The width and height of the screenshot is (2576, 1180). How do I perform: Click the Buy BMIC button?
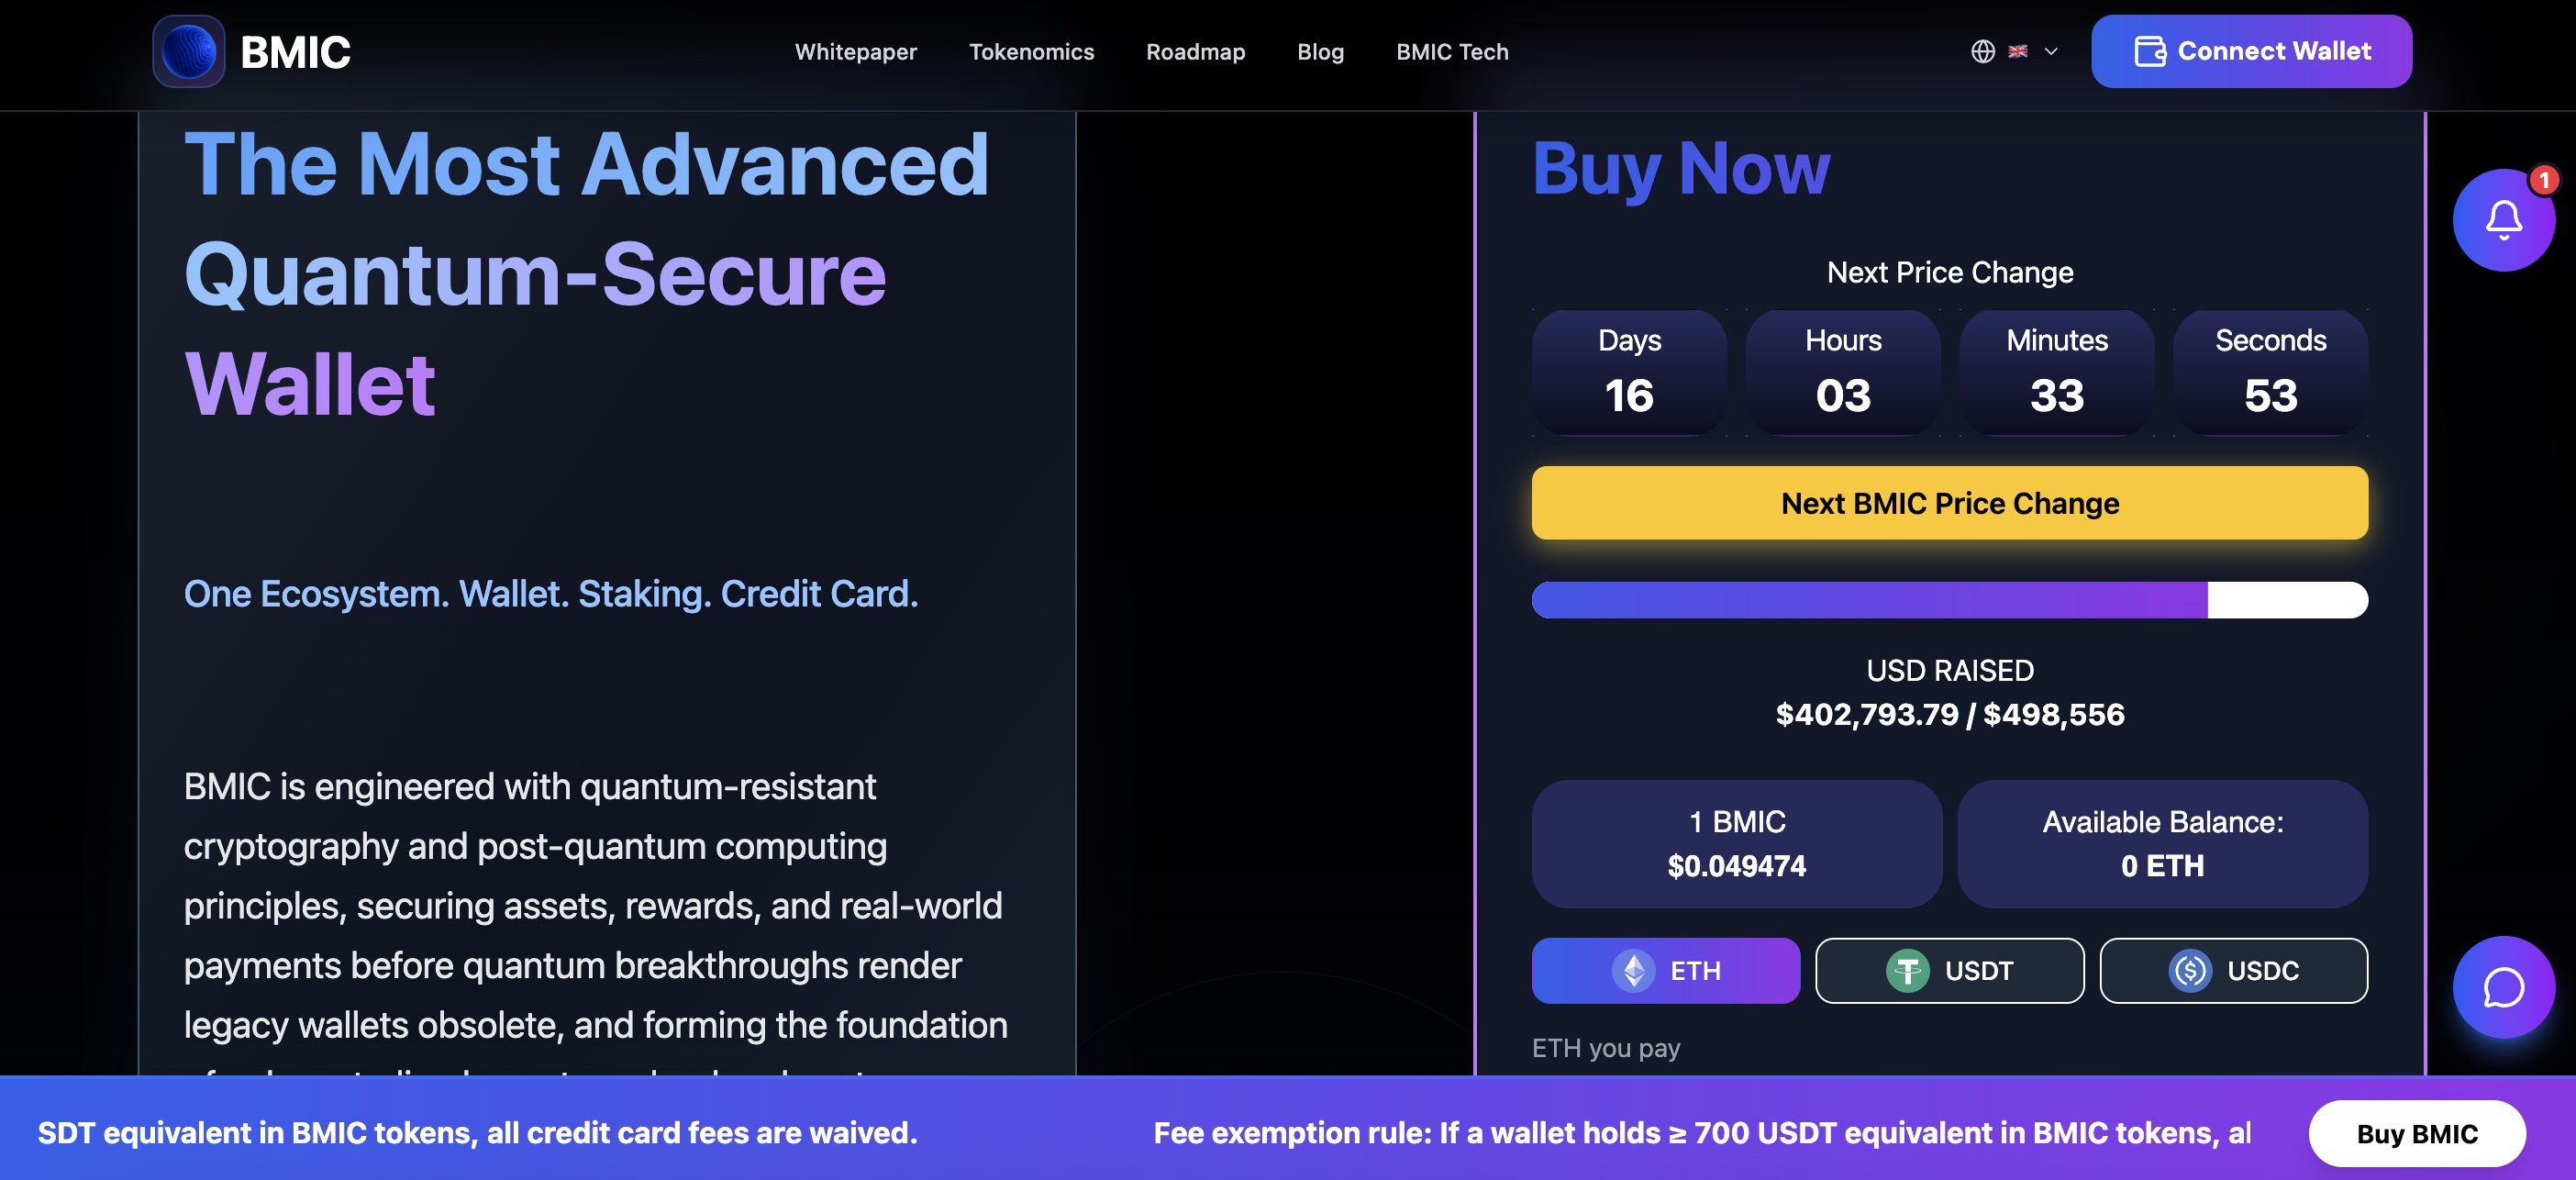(x=2416, y=1133)
